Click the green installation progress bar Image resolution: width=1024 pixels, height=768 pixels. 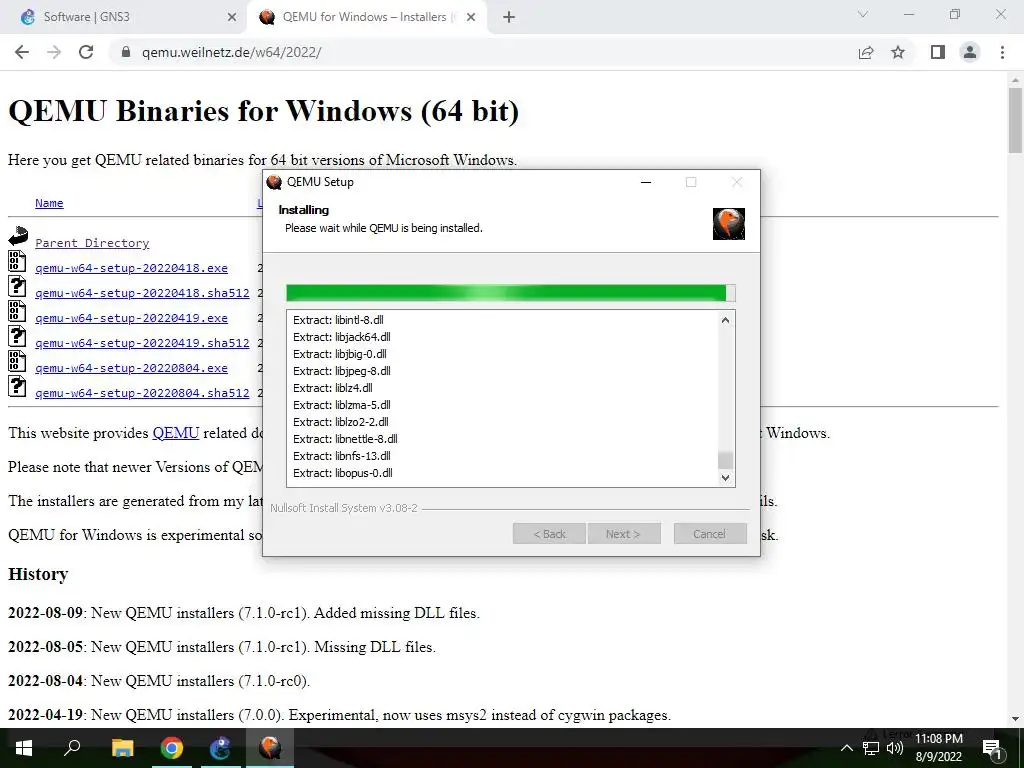pyautogui.click(x=511, y=293)
